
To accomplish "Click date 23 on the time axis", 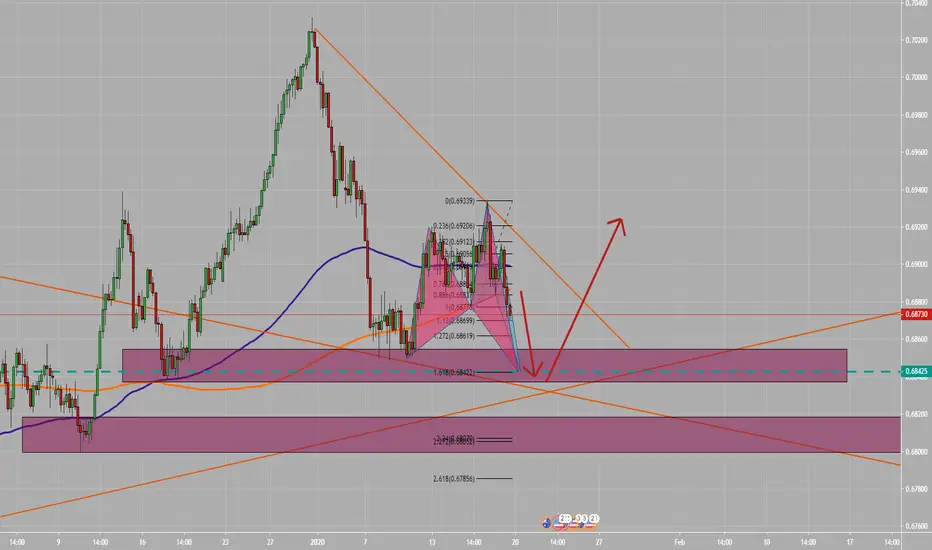I will (225, 542).
